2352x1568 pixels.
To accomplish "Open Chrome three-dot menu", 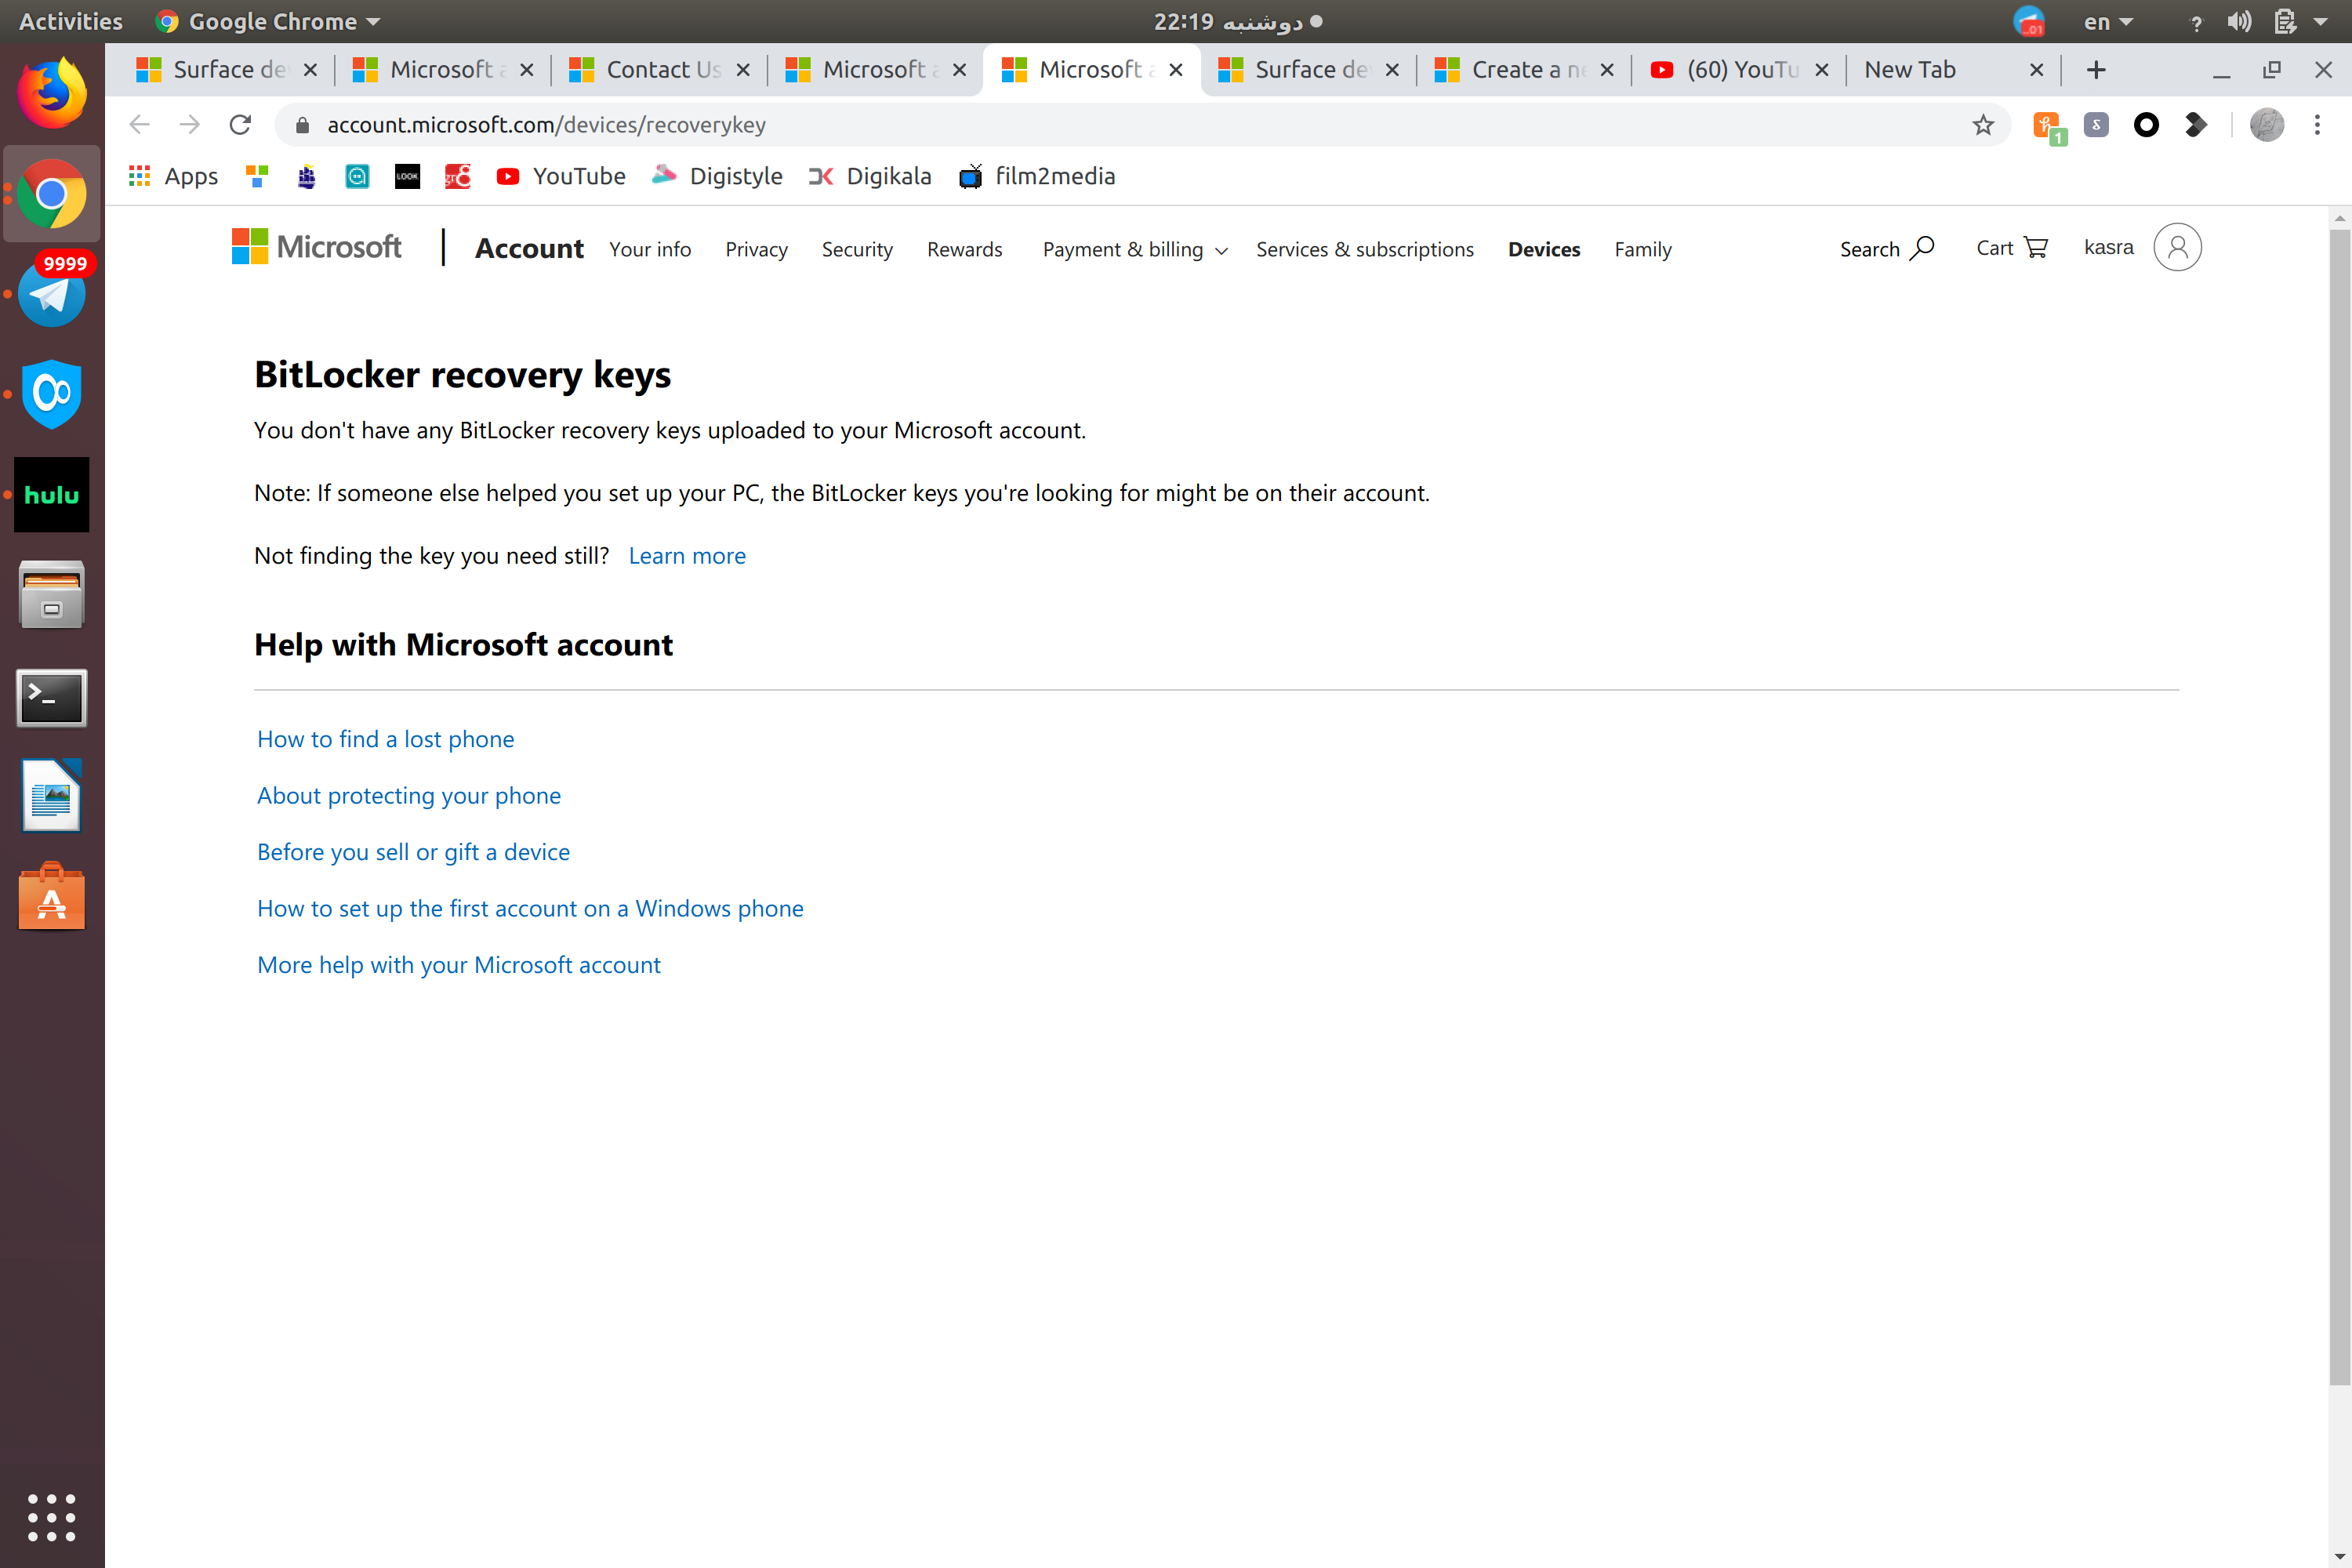I will [2317, 124].
